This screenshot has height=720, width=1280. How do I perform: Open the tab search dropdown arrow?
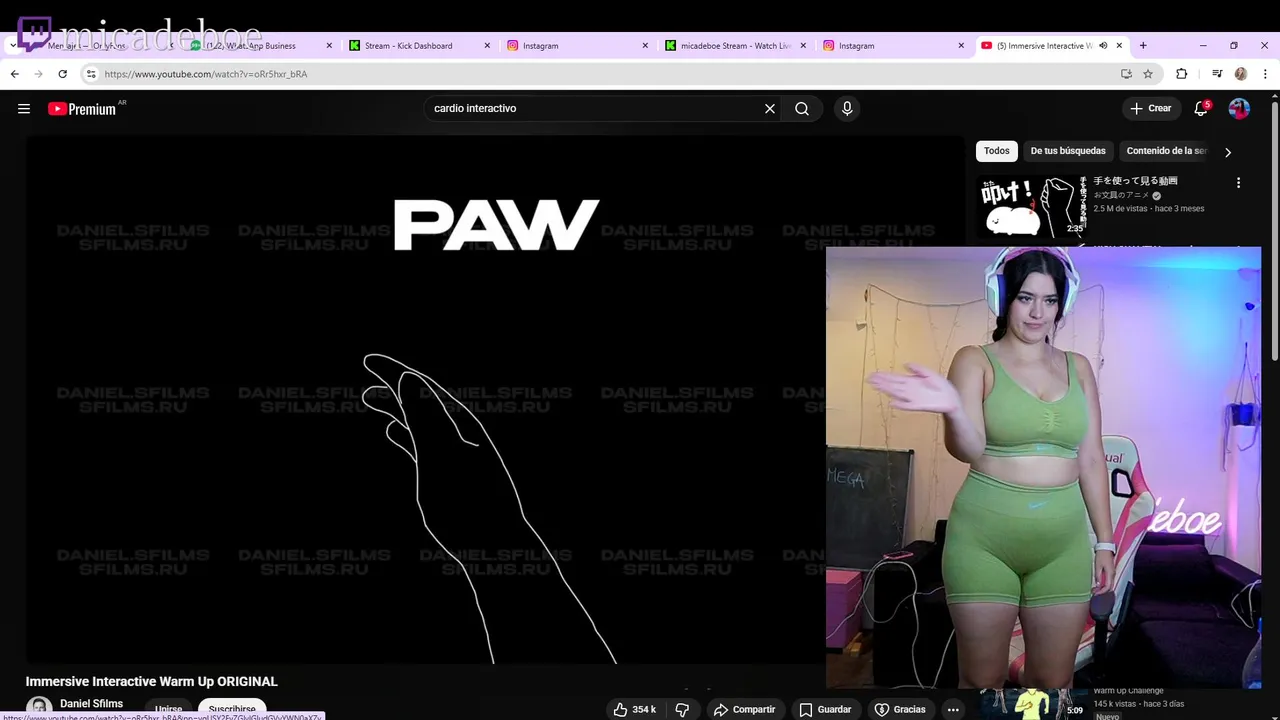(x=13, y=46)
